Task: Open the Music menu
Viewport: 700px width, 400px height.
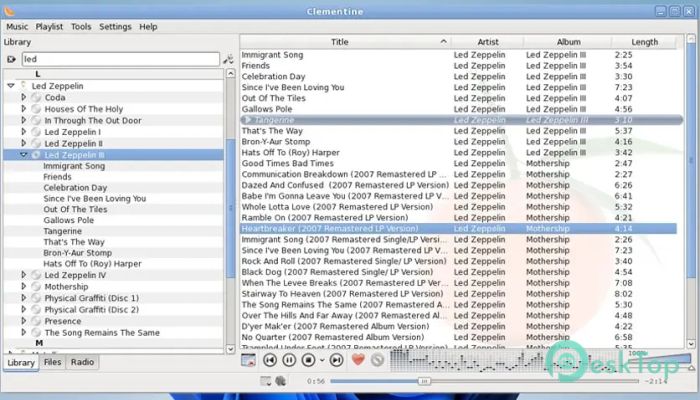Action: (x=17, y=27)
